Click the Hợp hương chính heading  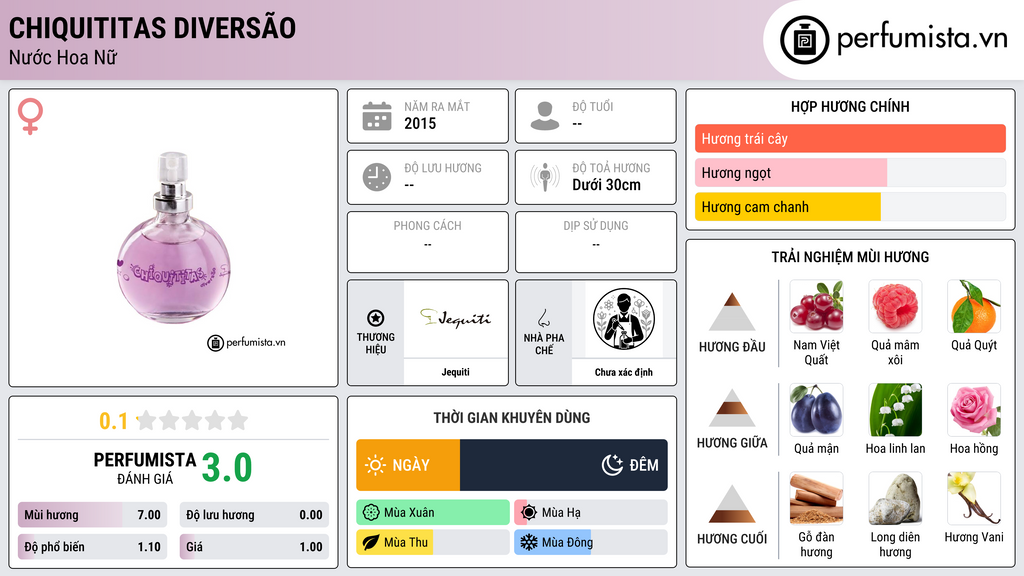click(850, 106)
